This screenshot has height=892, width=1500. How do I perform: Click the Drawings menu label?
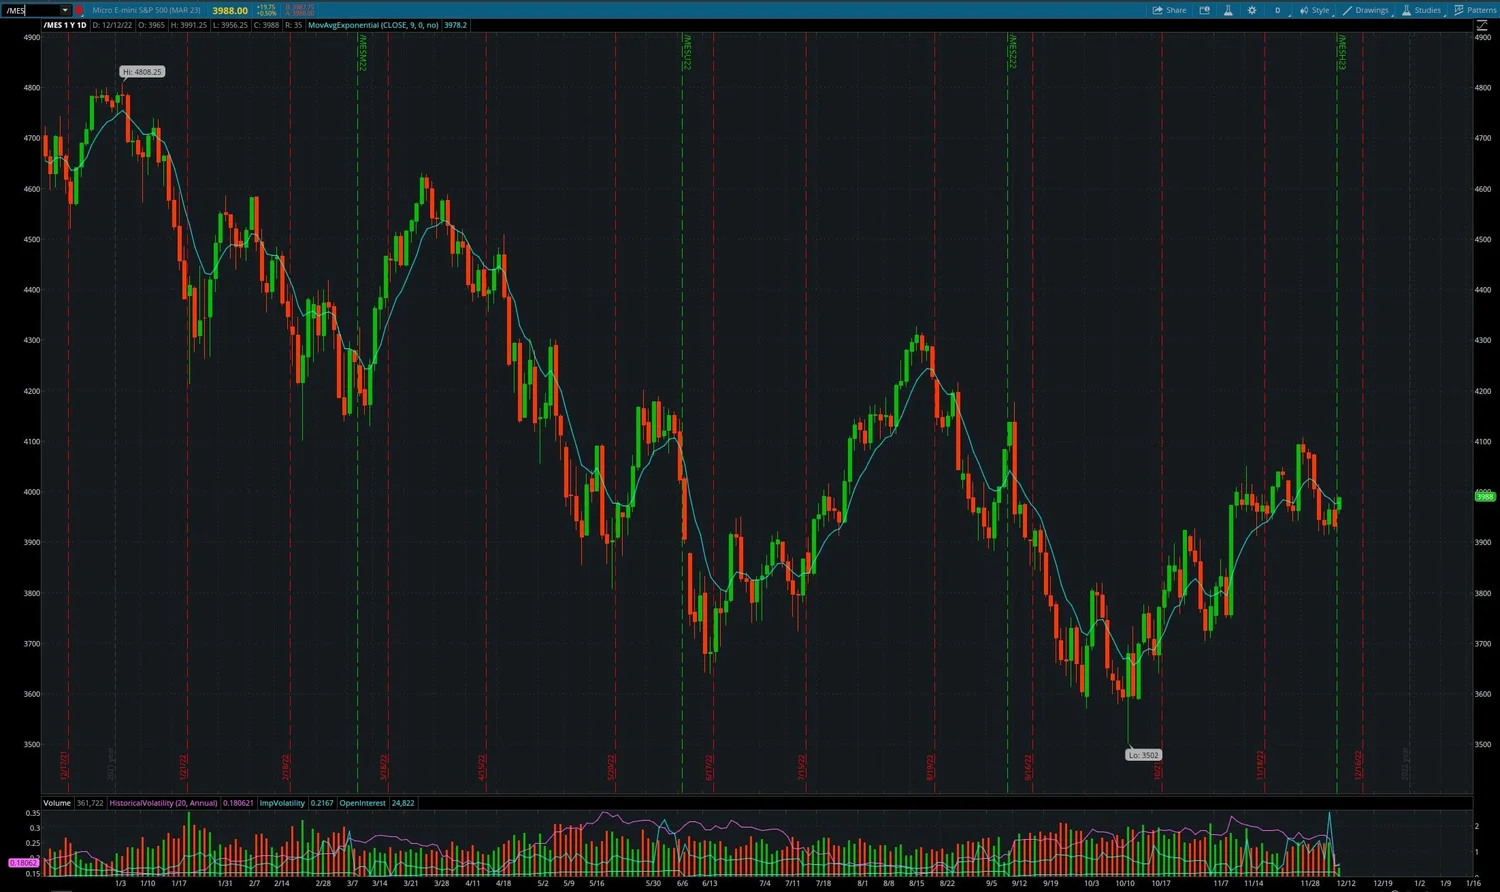pos(1372,10)
